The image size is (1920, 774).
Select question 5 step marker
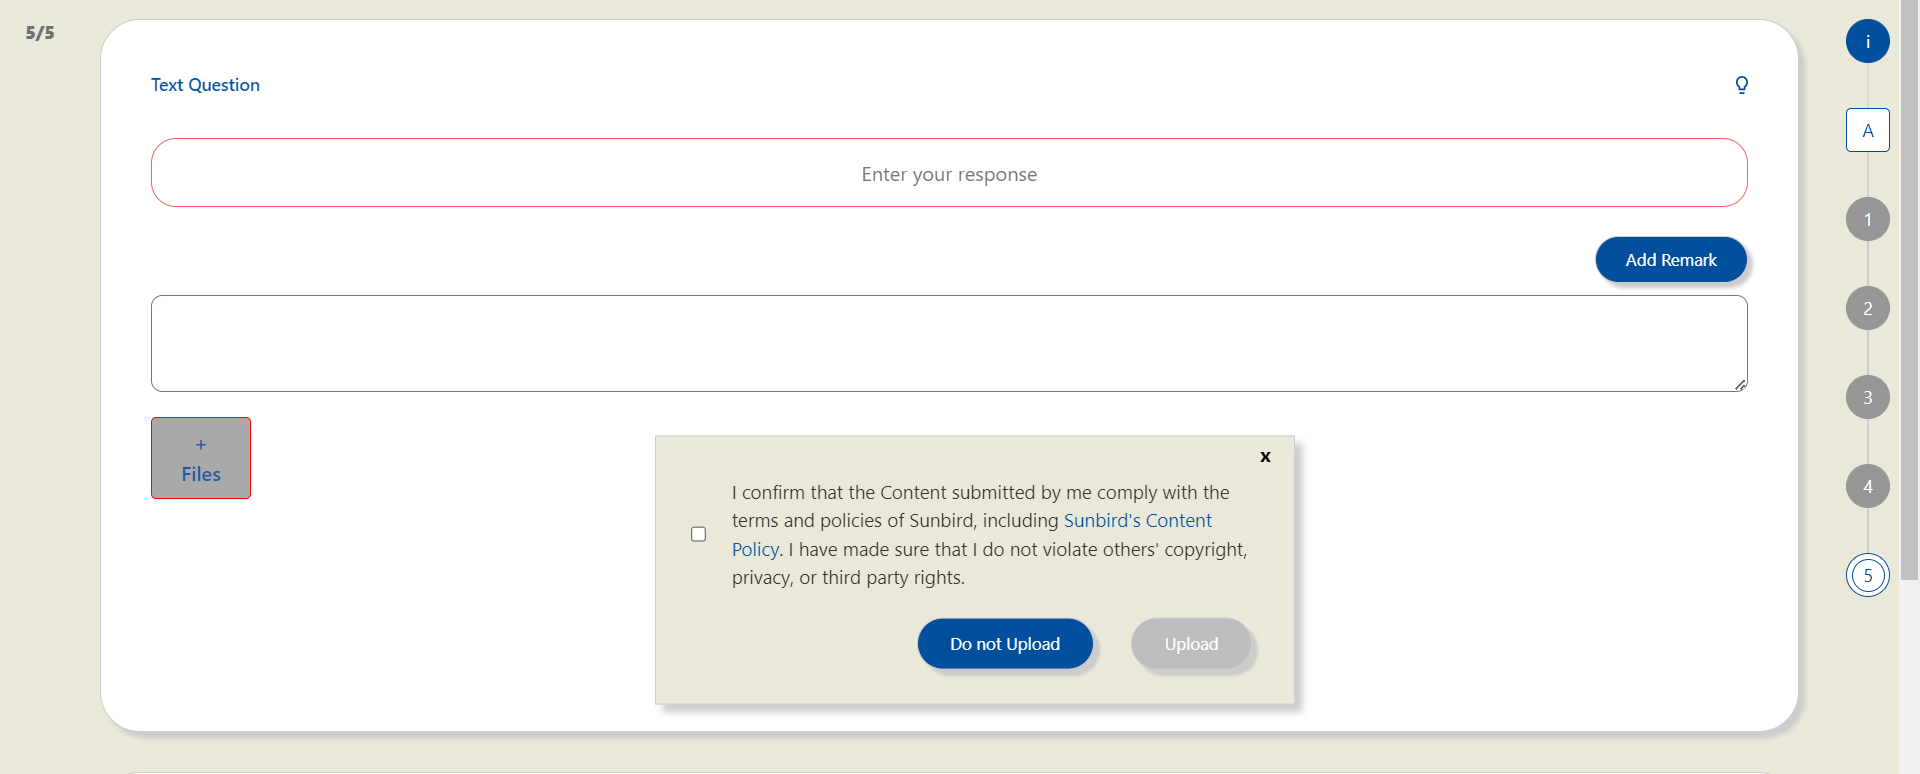pyautogui.click(x=1867, y=575)
